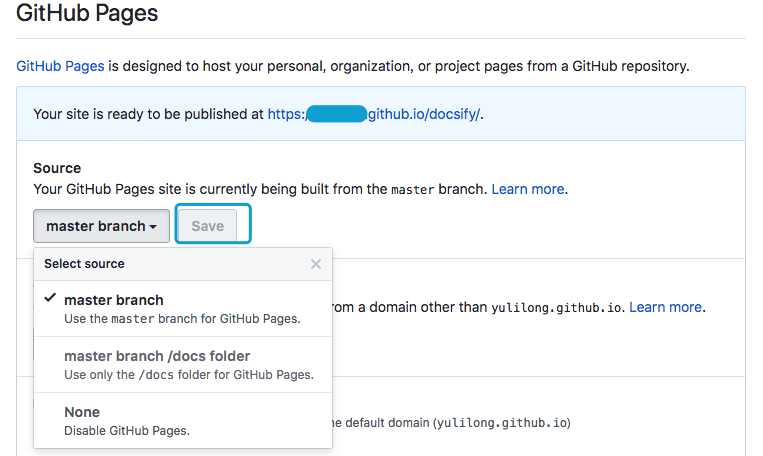Choose the master branch option
This screenshot has width=763, height=456.
(183, 309)
